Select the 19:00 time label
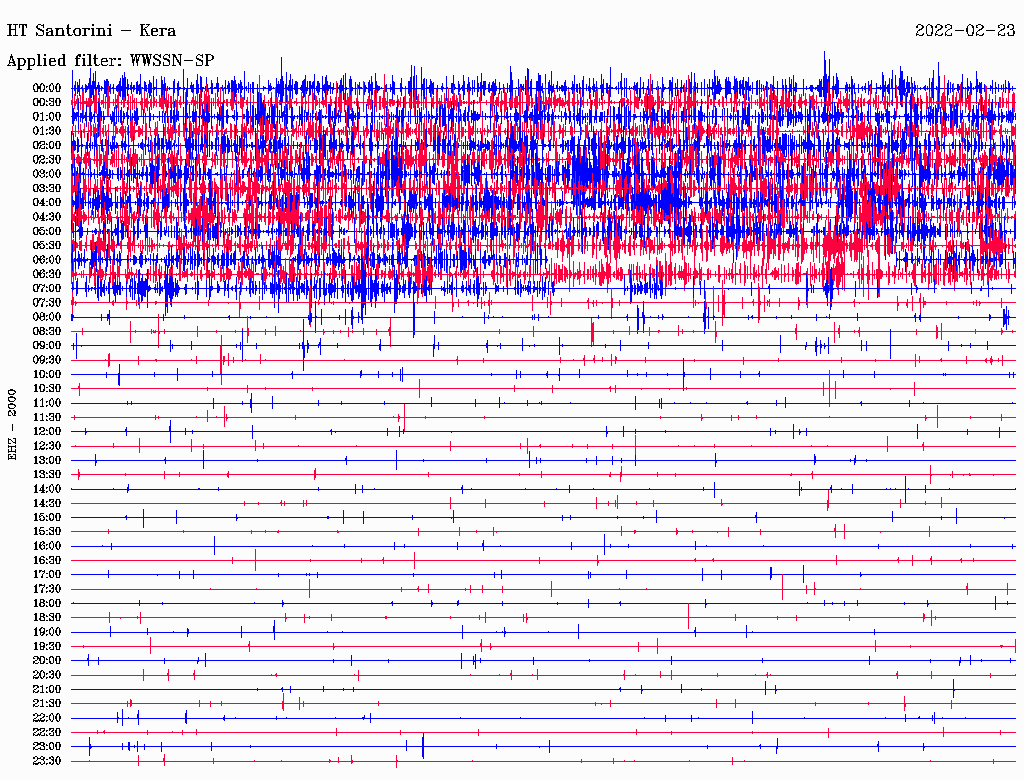This screenshot has height=780, width=1024. 47,632
